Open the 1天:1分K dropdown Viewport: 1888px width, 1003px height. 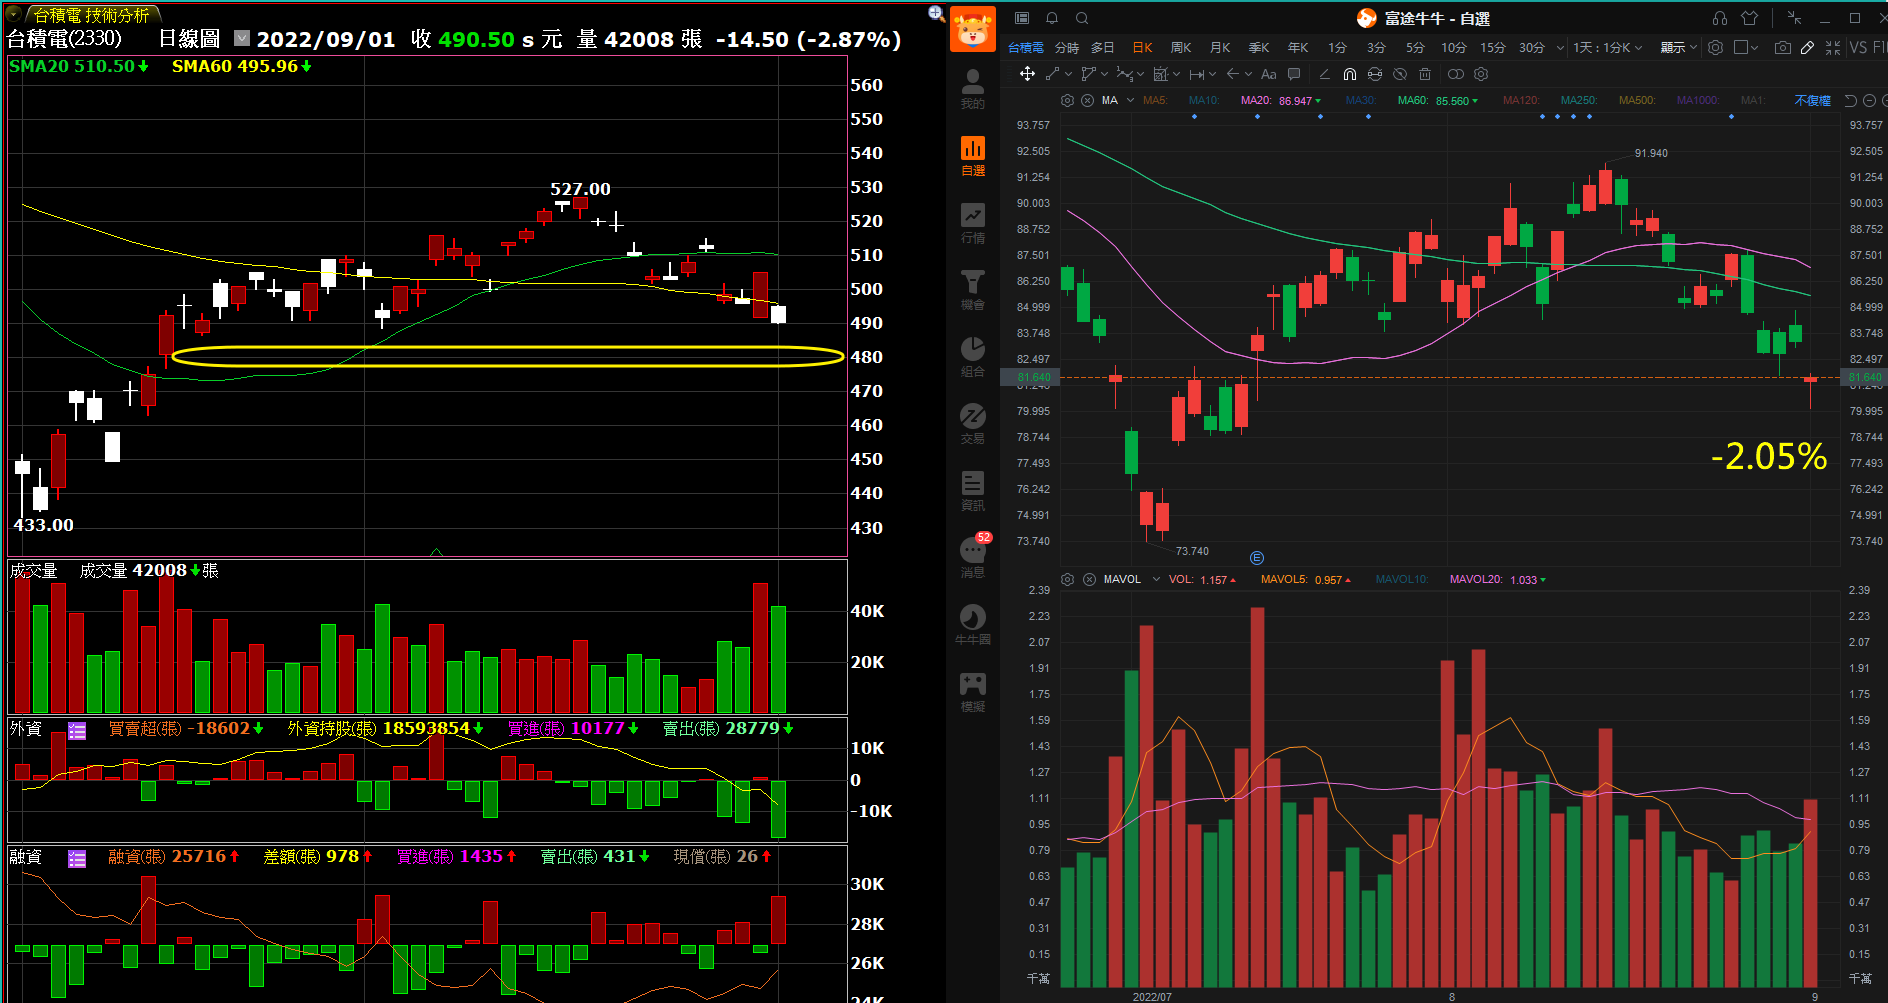pos(1607,47)
